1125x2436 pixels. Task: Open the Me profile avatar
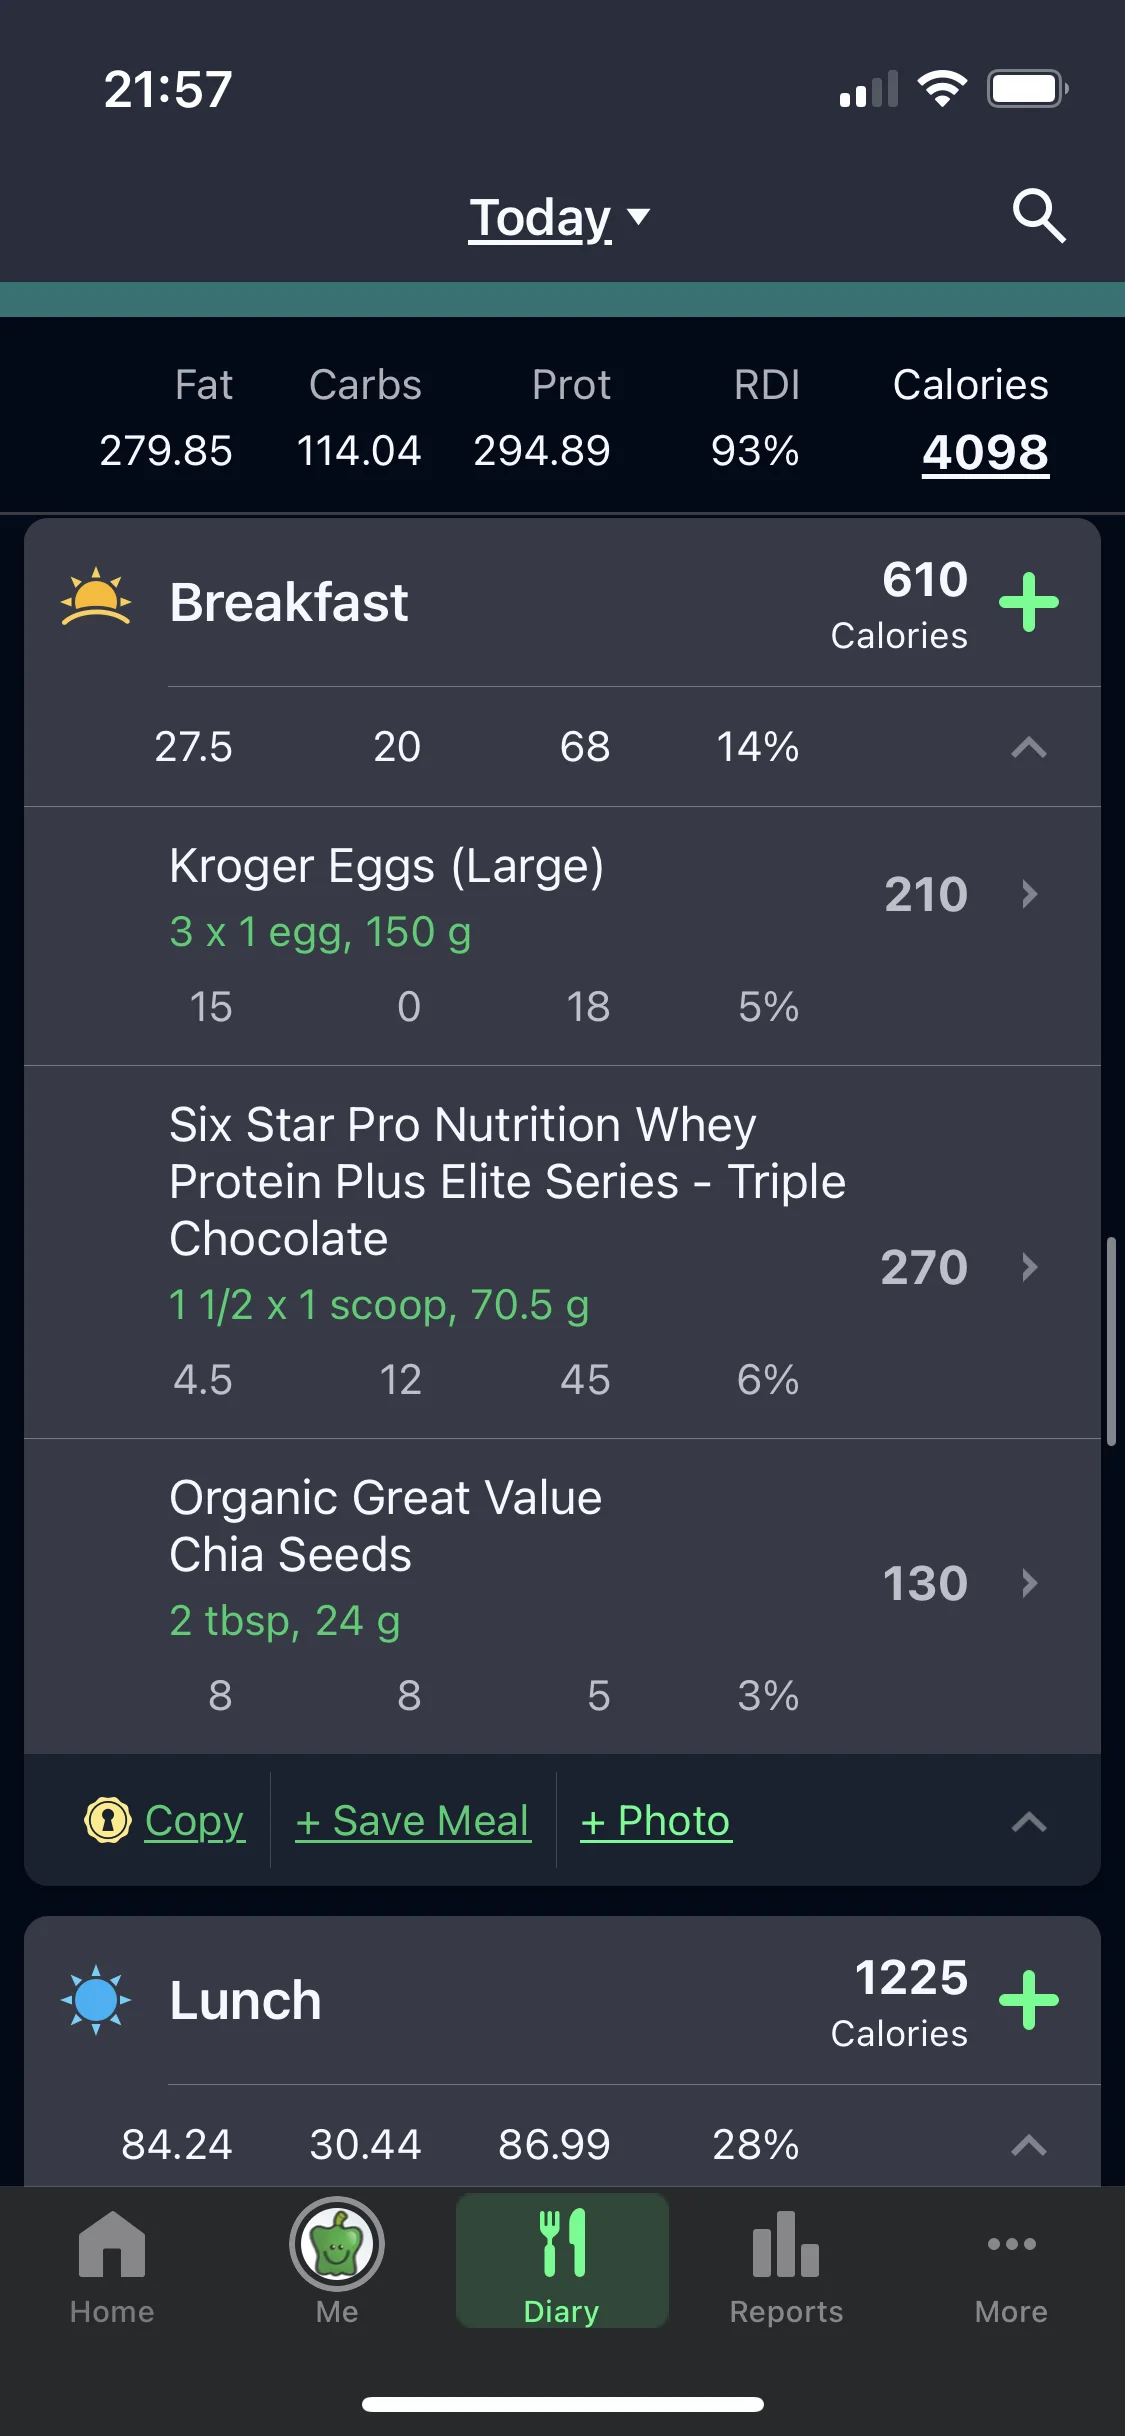[x=337, y=2246]
